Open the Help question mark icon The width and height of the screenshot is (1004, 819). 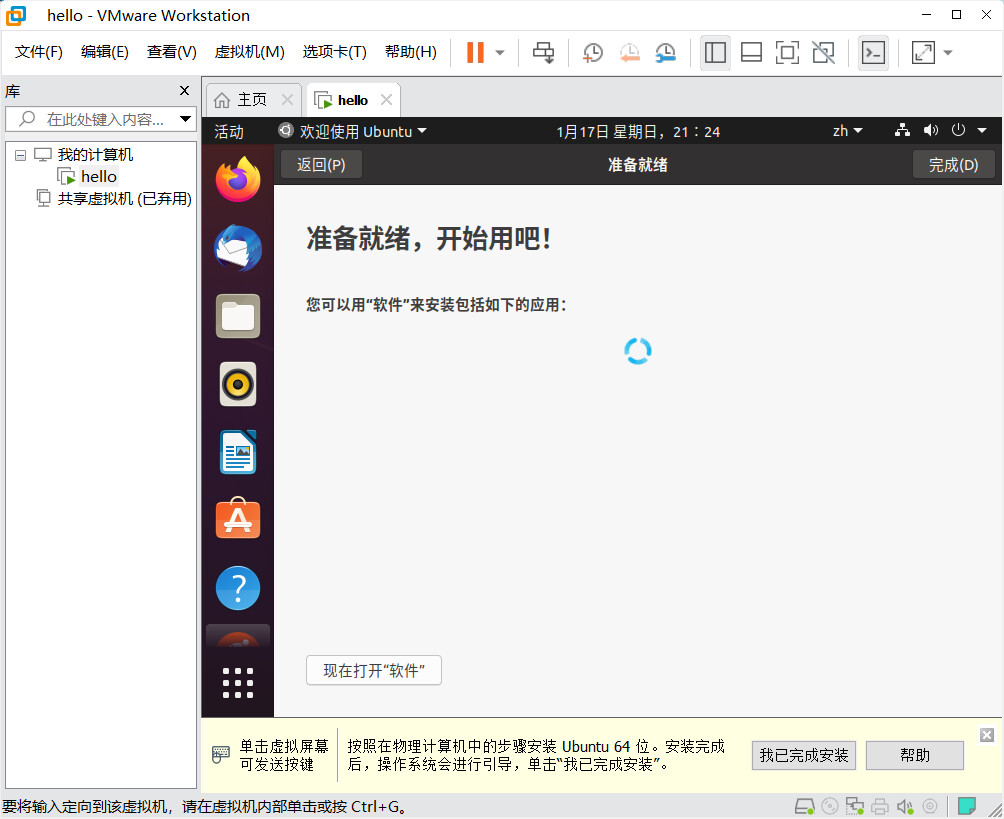tap(238, 588)
